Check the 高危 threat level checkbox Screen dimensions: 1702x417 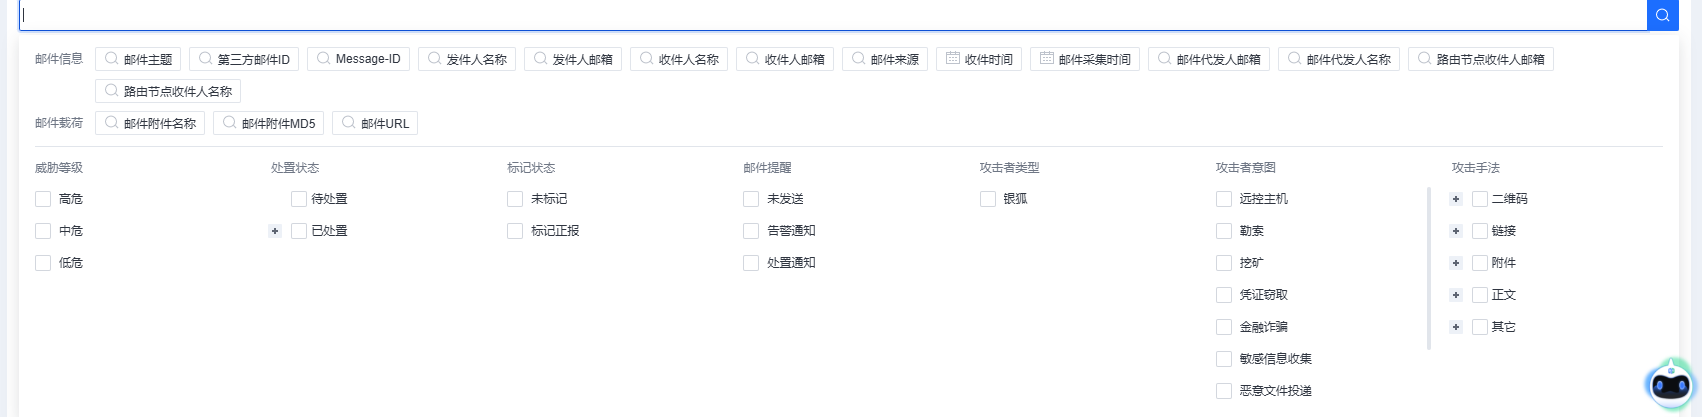coord(43,199)
